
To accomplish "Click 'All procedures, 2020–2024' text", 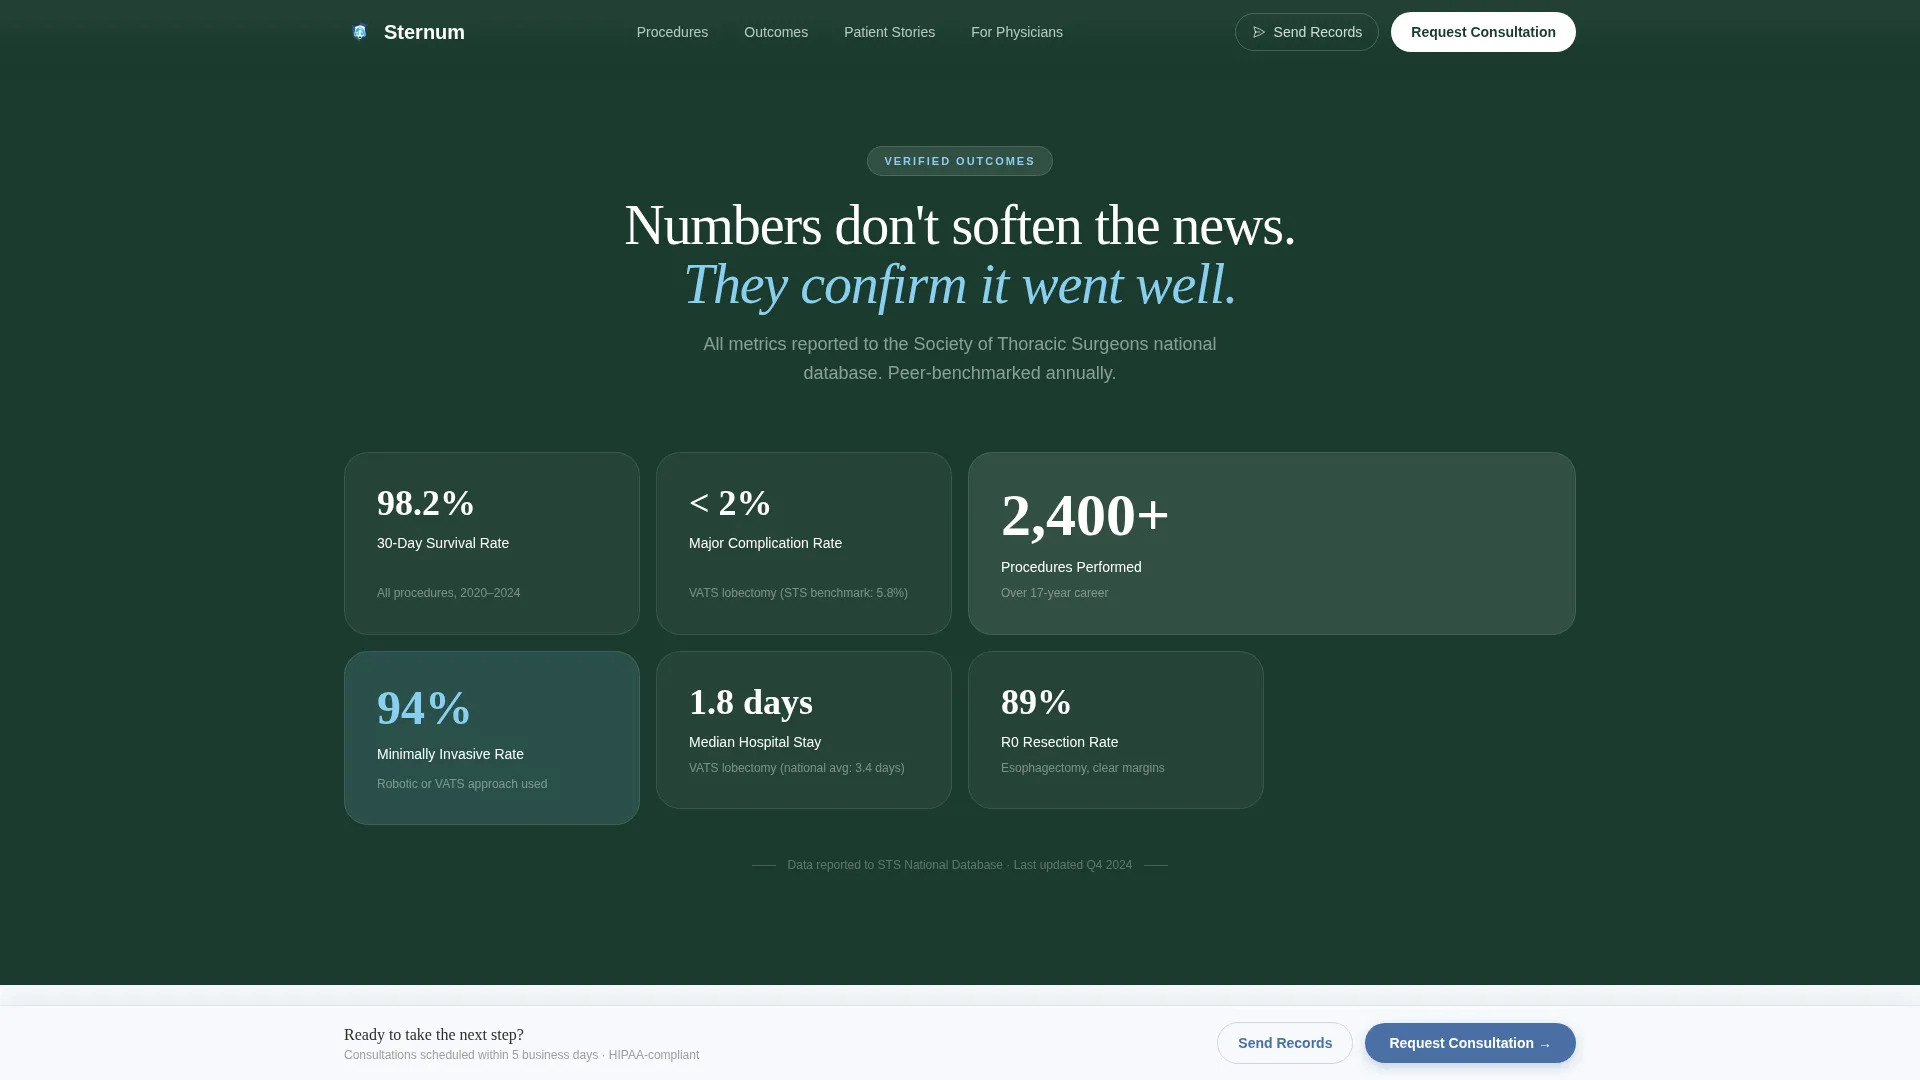I will click(448, 593).
